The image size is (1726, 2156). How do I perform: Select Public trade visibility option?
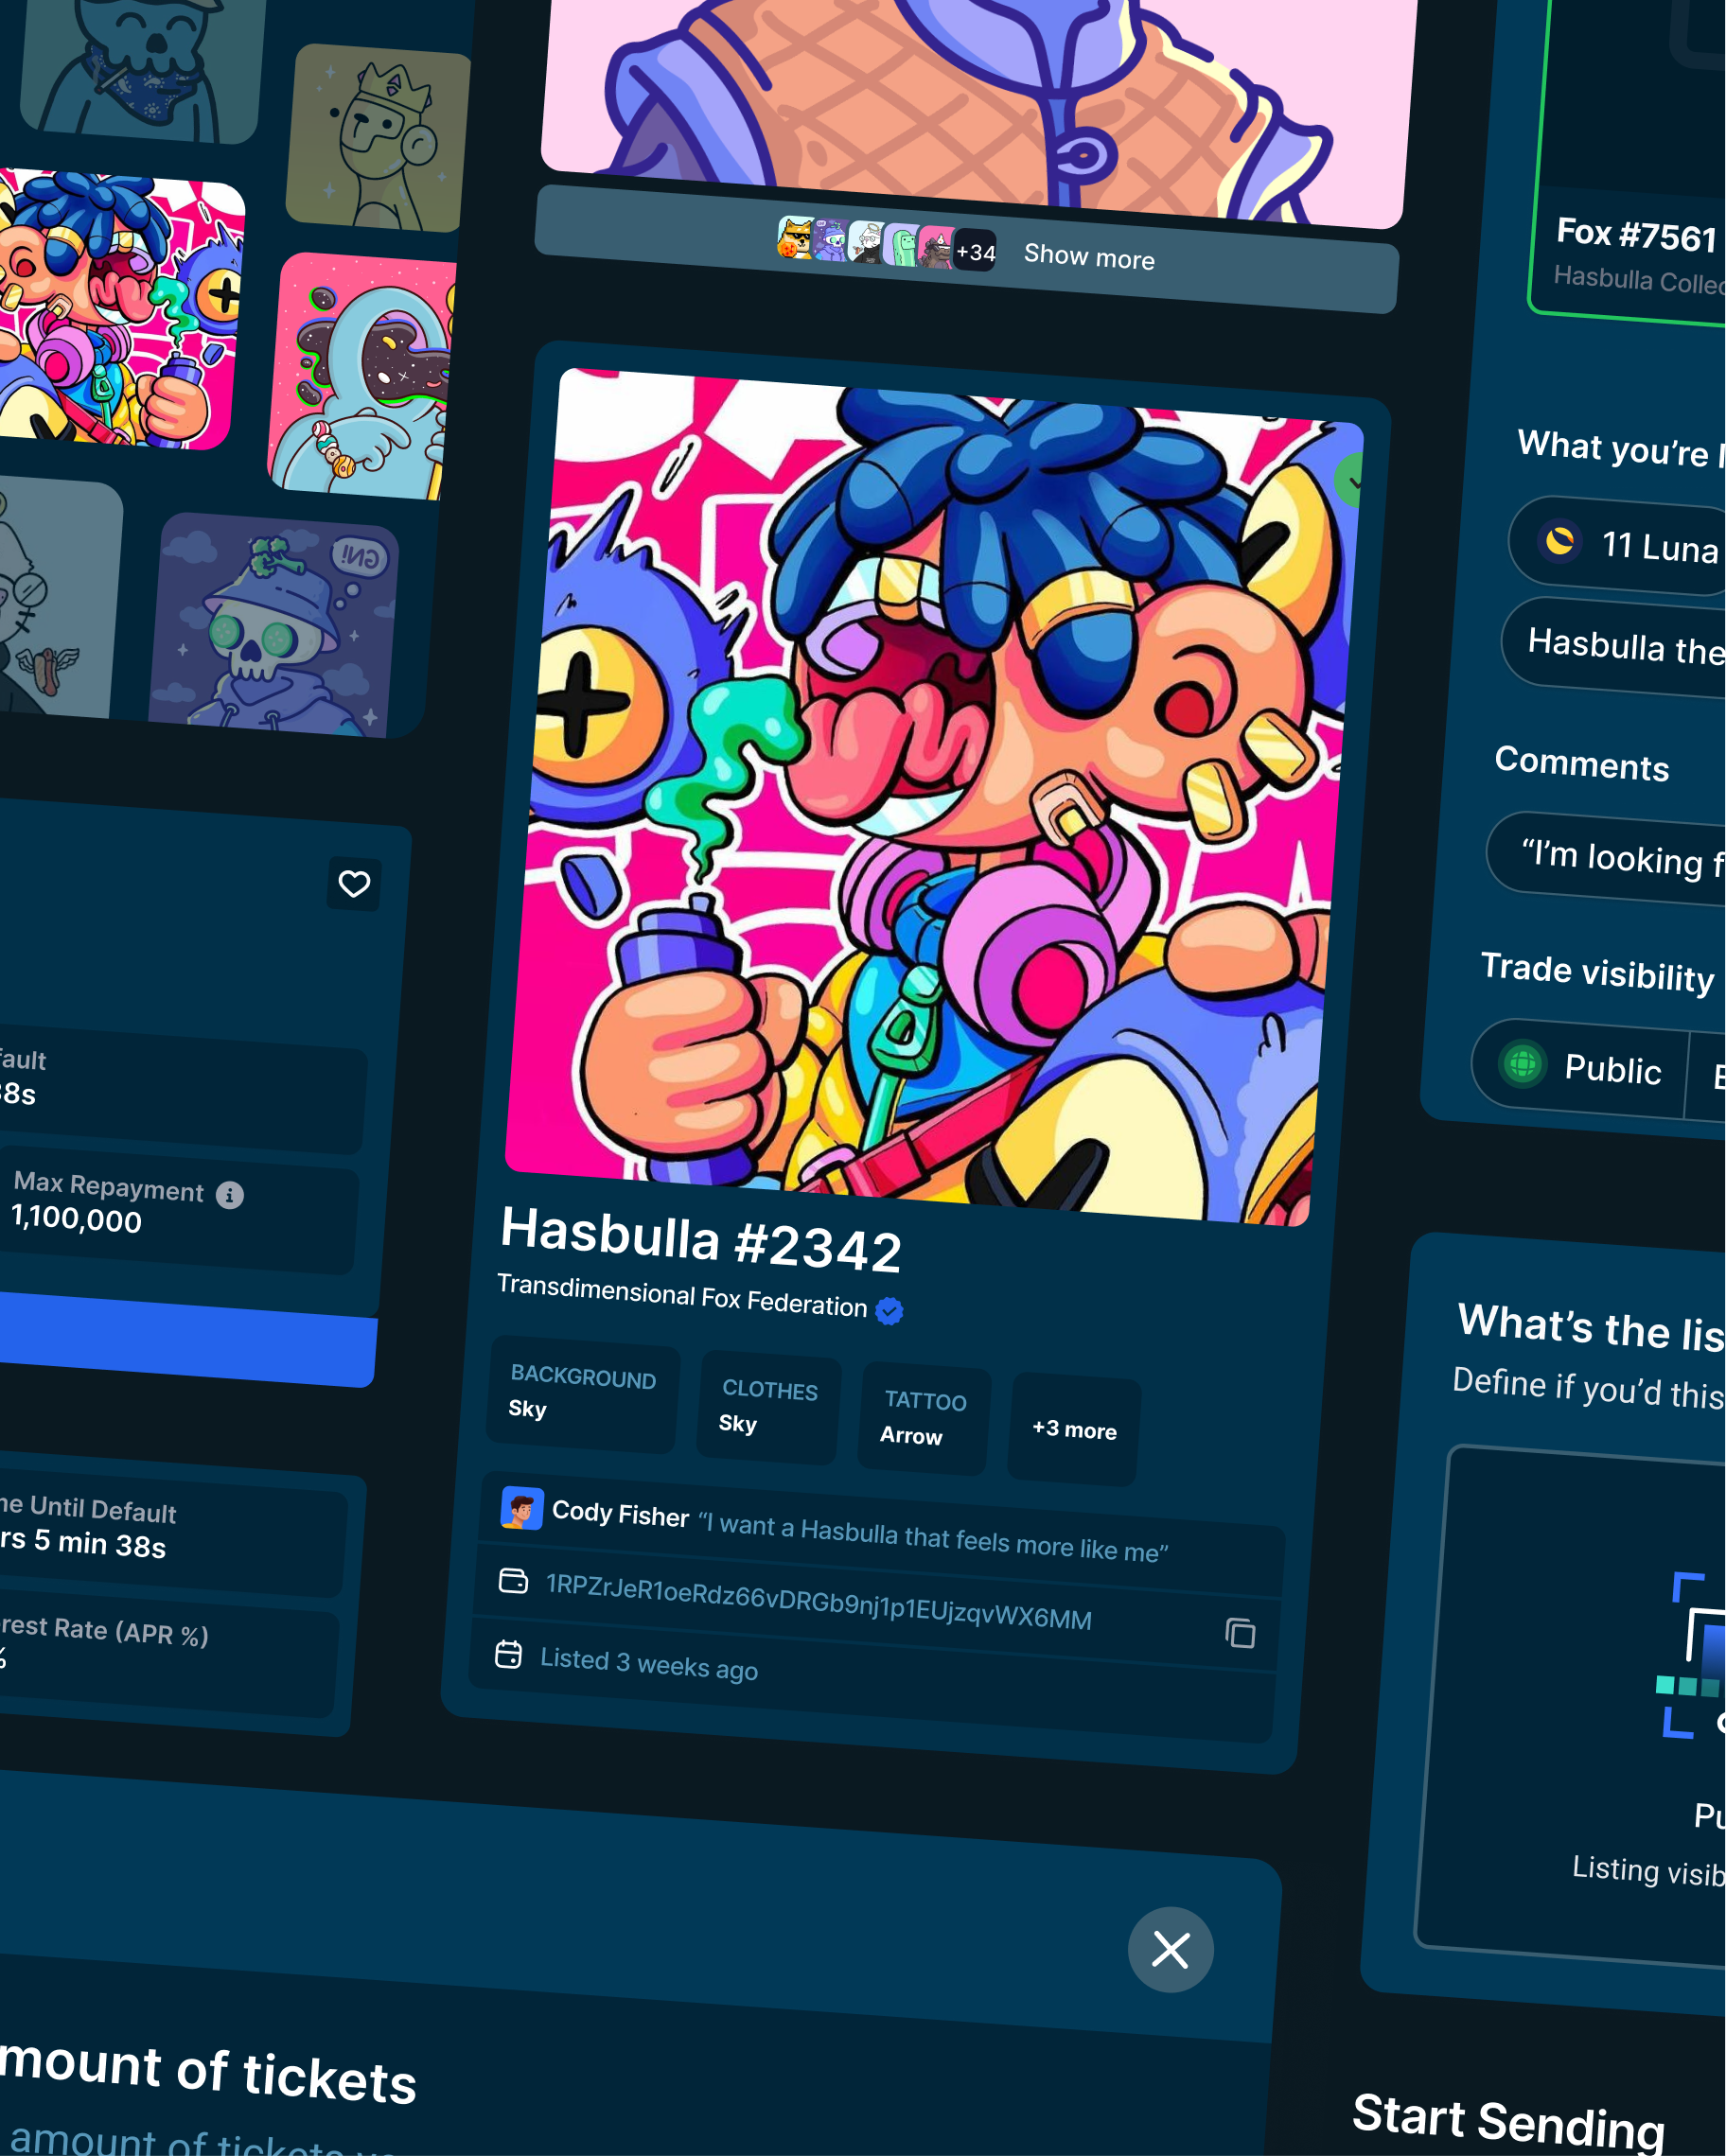click(x=1580, y=1066)
